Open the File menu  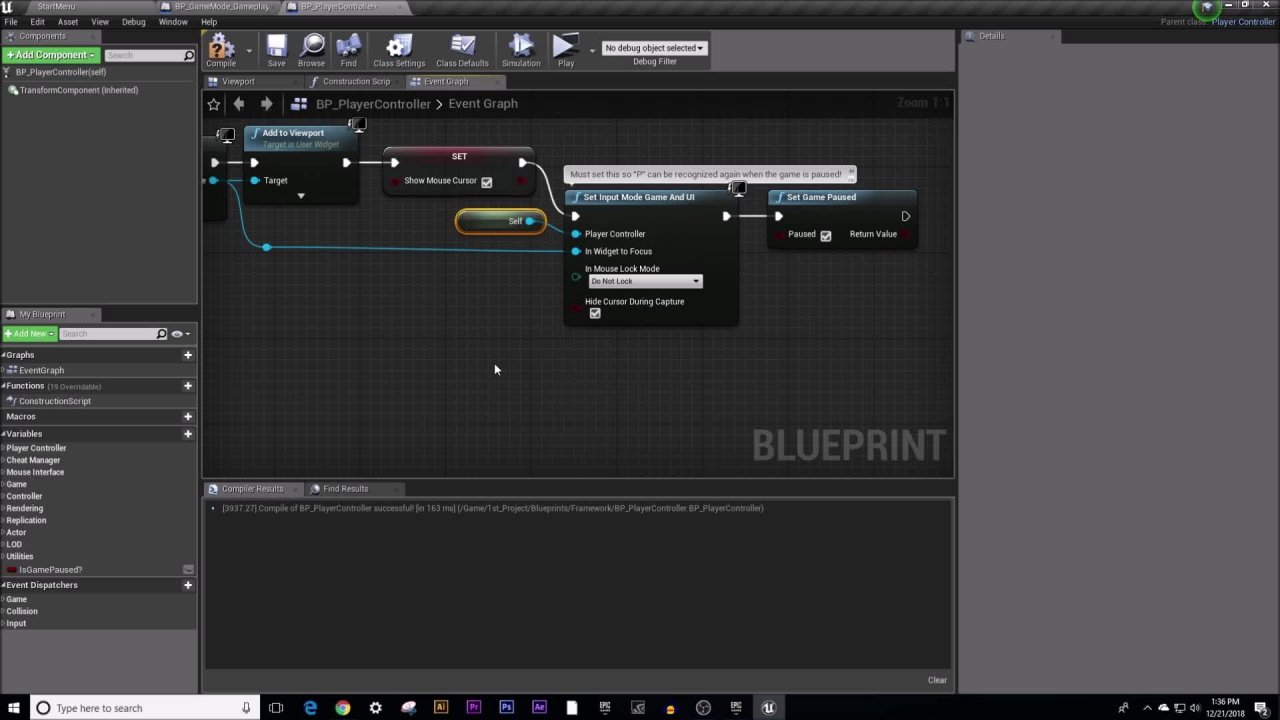point(11,22)
